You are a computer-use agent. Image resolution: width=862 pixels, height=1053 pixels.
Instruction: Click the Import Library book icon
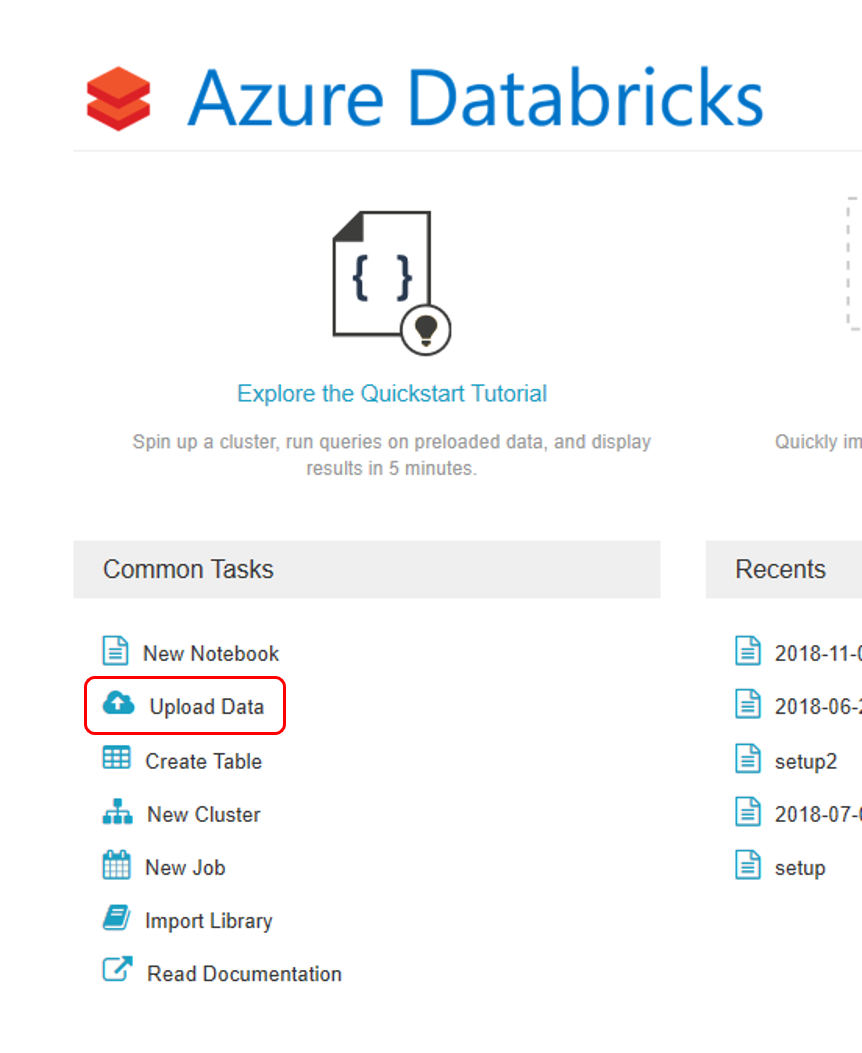116,918
